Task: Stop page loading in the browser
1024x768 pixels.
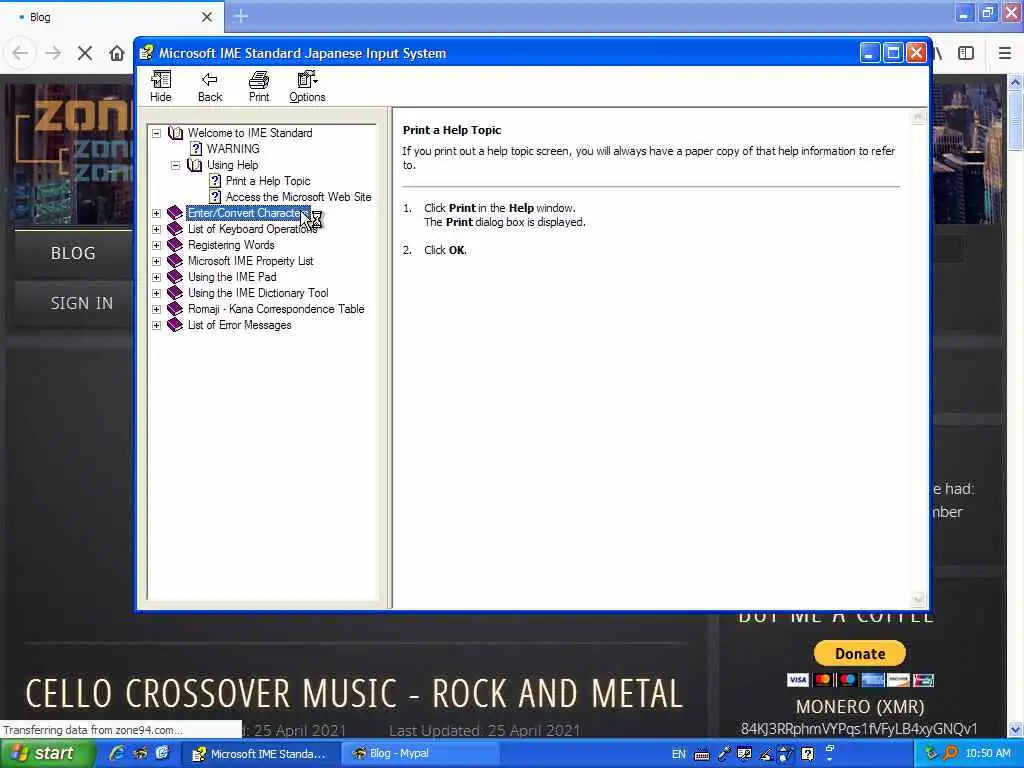Action: click(85, 53)
